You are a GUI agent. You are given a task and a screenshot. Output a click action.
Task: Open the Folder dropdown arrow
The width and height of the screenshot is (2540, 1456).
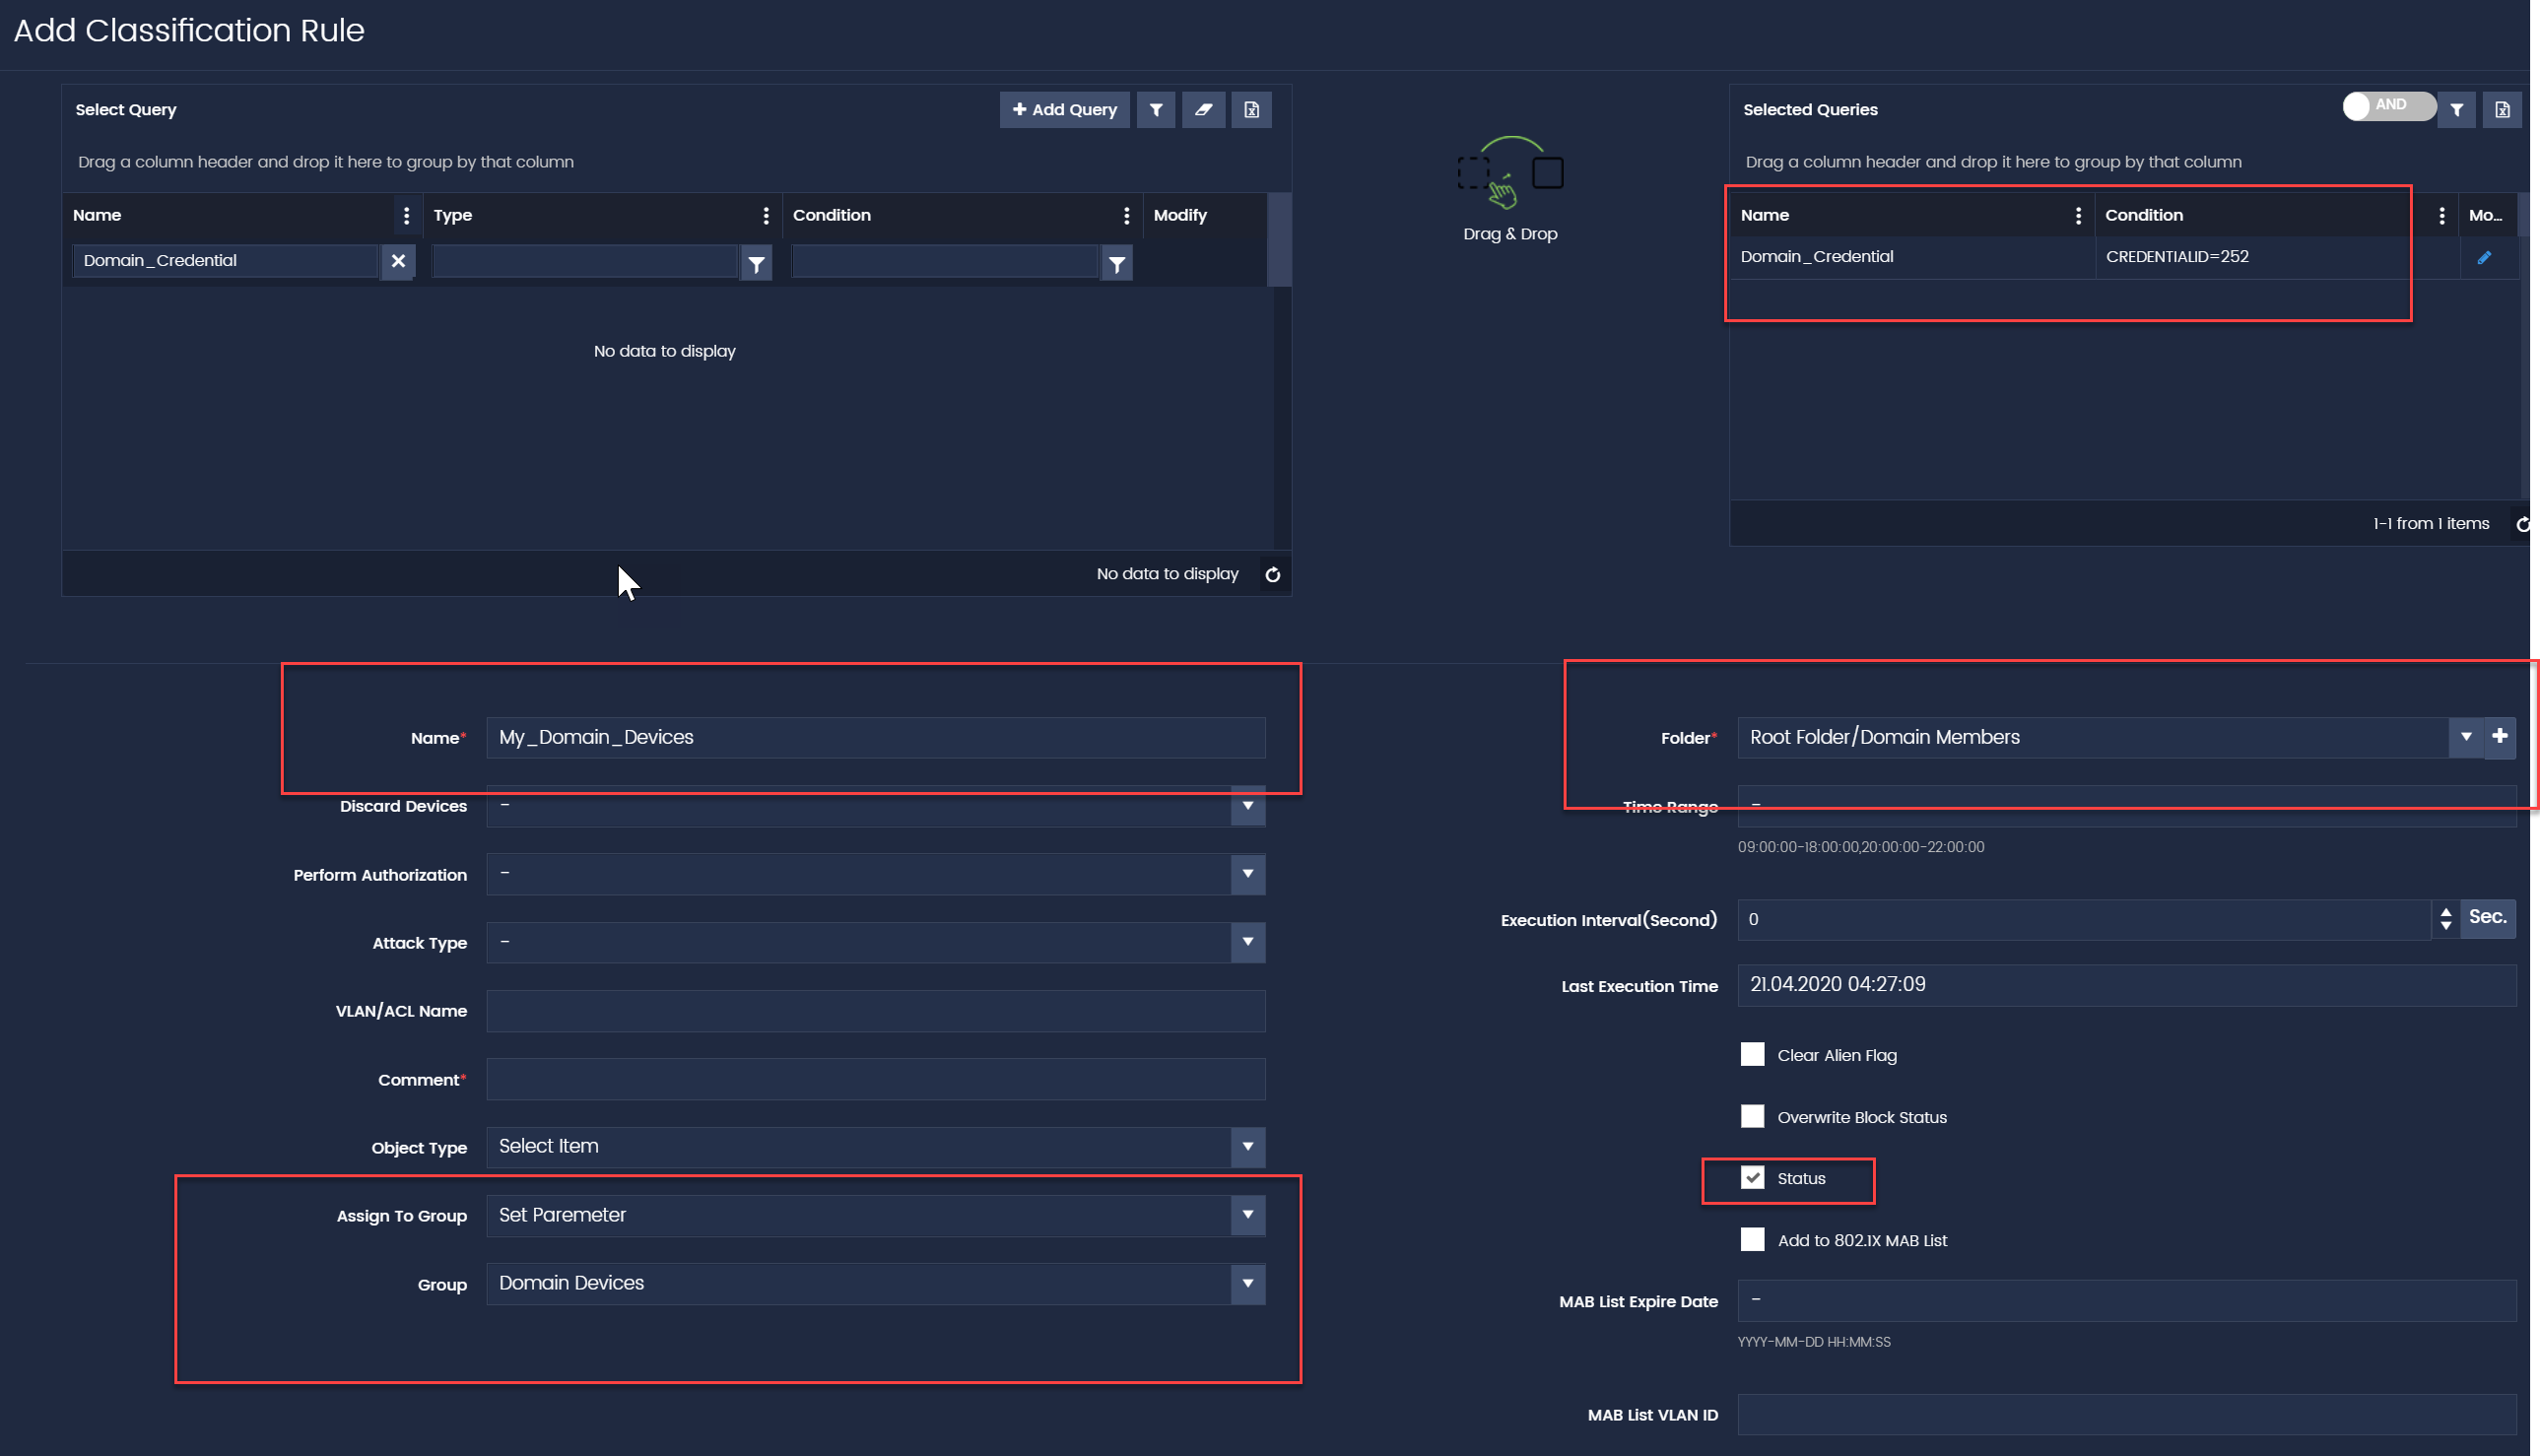[2466, 738]
